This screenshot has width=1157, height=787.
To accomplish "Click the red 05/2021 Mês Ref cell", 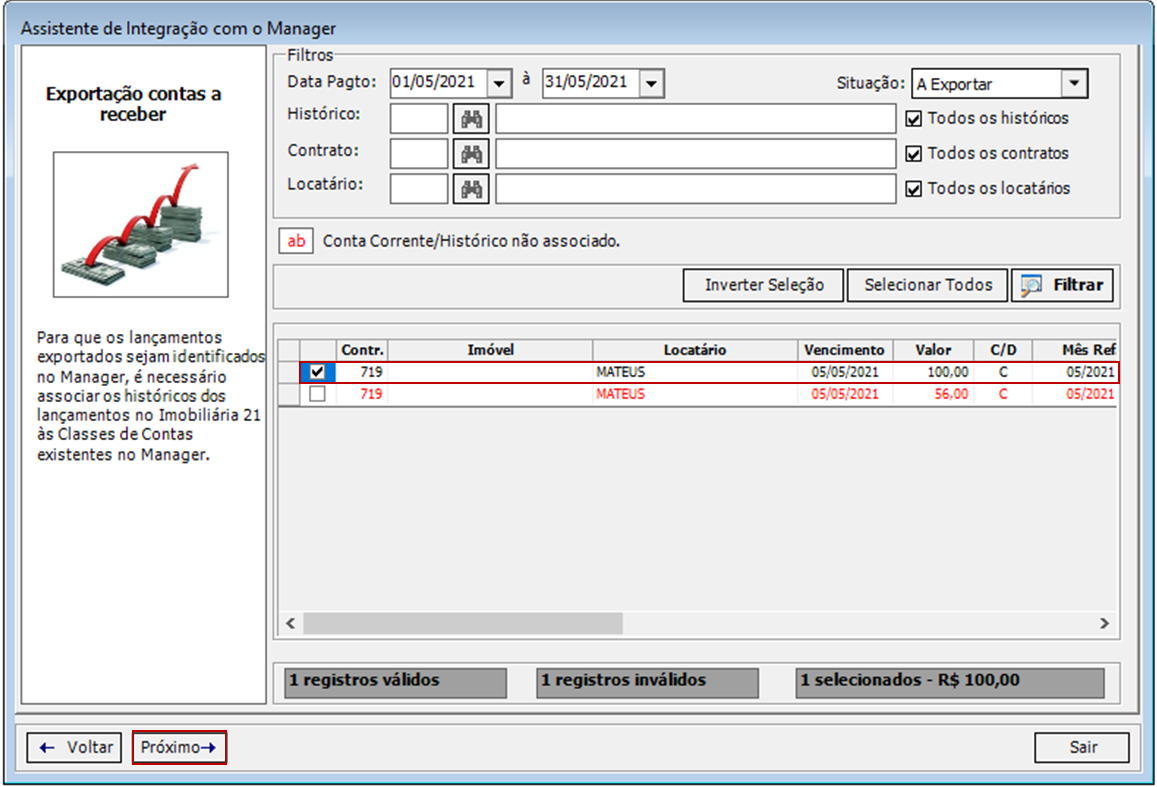I will pos(1075,395).
